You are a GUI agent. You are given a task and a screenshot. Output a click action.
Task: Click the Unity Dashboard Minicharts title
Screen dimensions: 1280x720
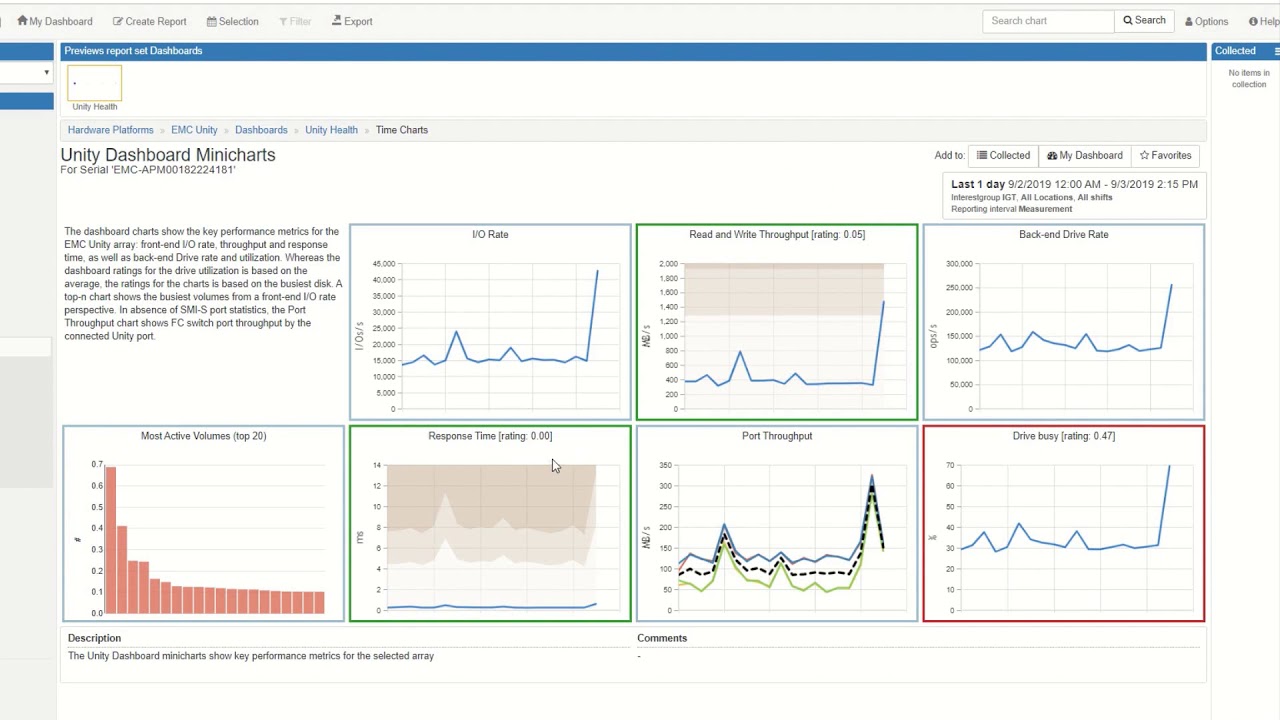click(x=168, y=155)
